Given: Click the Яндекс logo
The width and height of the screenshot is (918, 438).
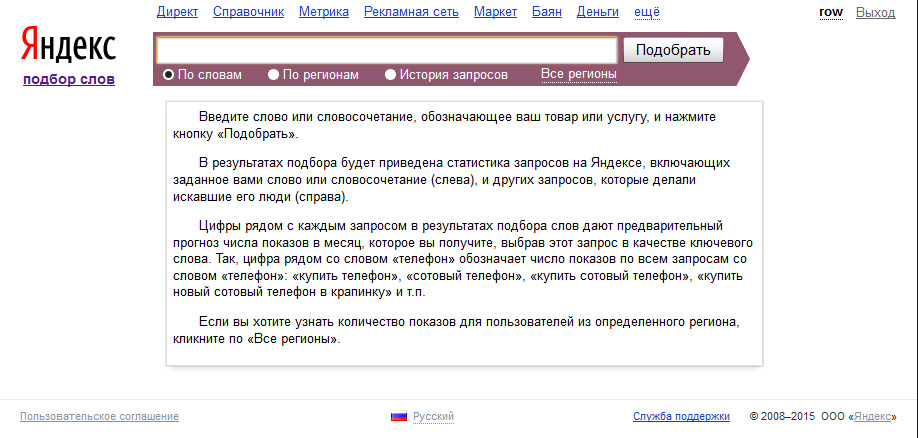Looking at the screenshot, I should pyautogui.click(x=68, y=45).
